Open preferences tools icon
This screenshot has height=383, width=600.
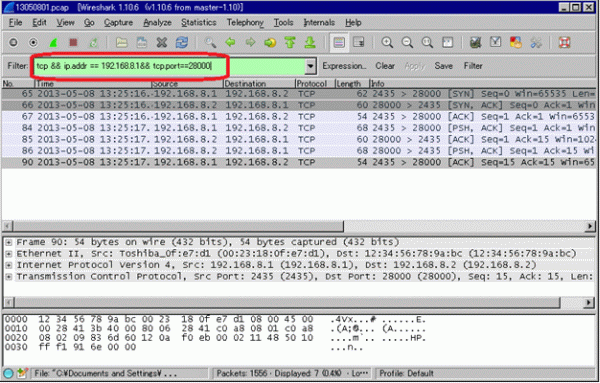[x=536, y=42]
